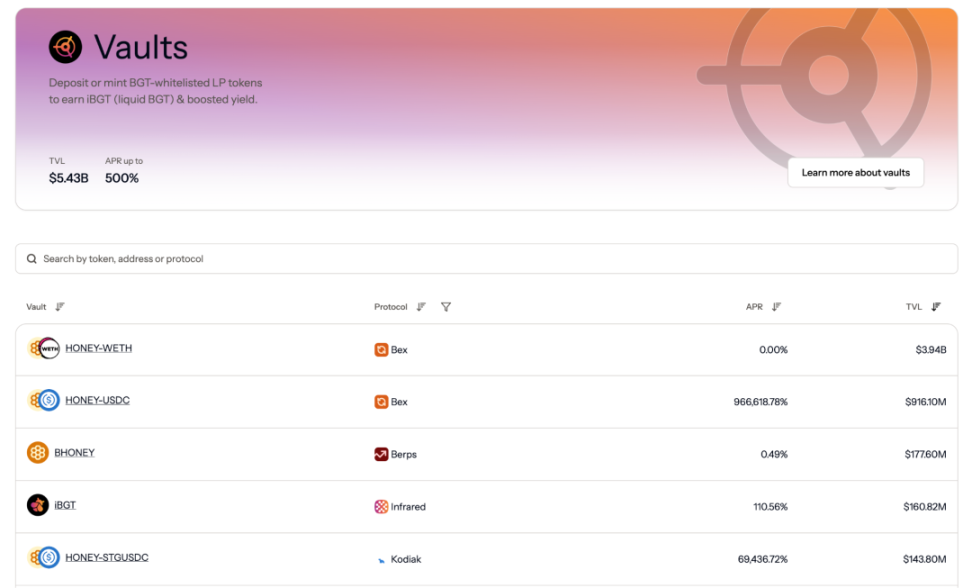Click the $177.60M TVL value

point(926,455)
